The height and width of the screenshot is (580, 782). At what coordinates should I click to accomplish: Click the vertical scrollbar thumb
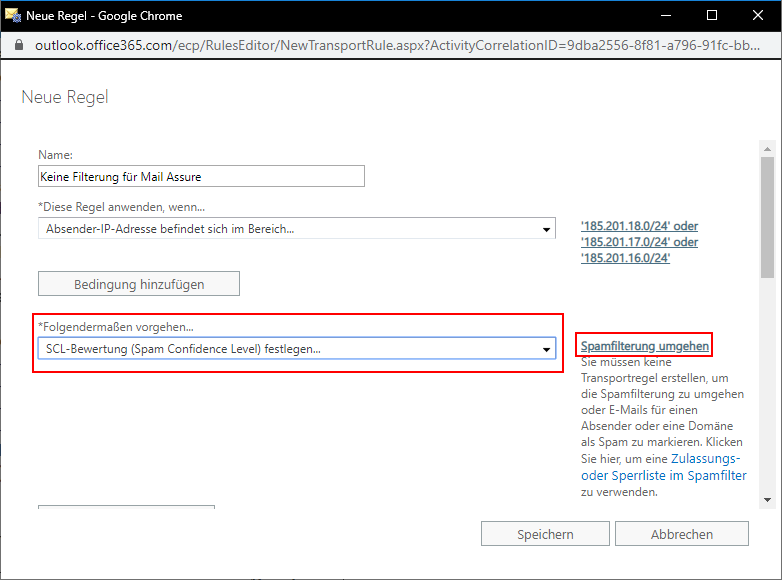tap(767, 215)
